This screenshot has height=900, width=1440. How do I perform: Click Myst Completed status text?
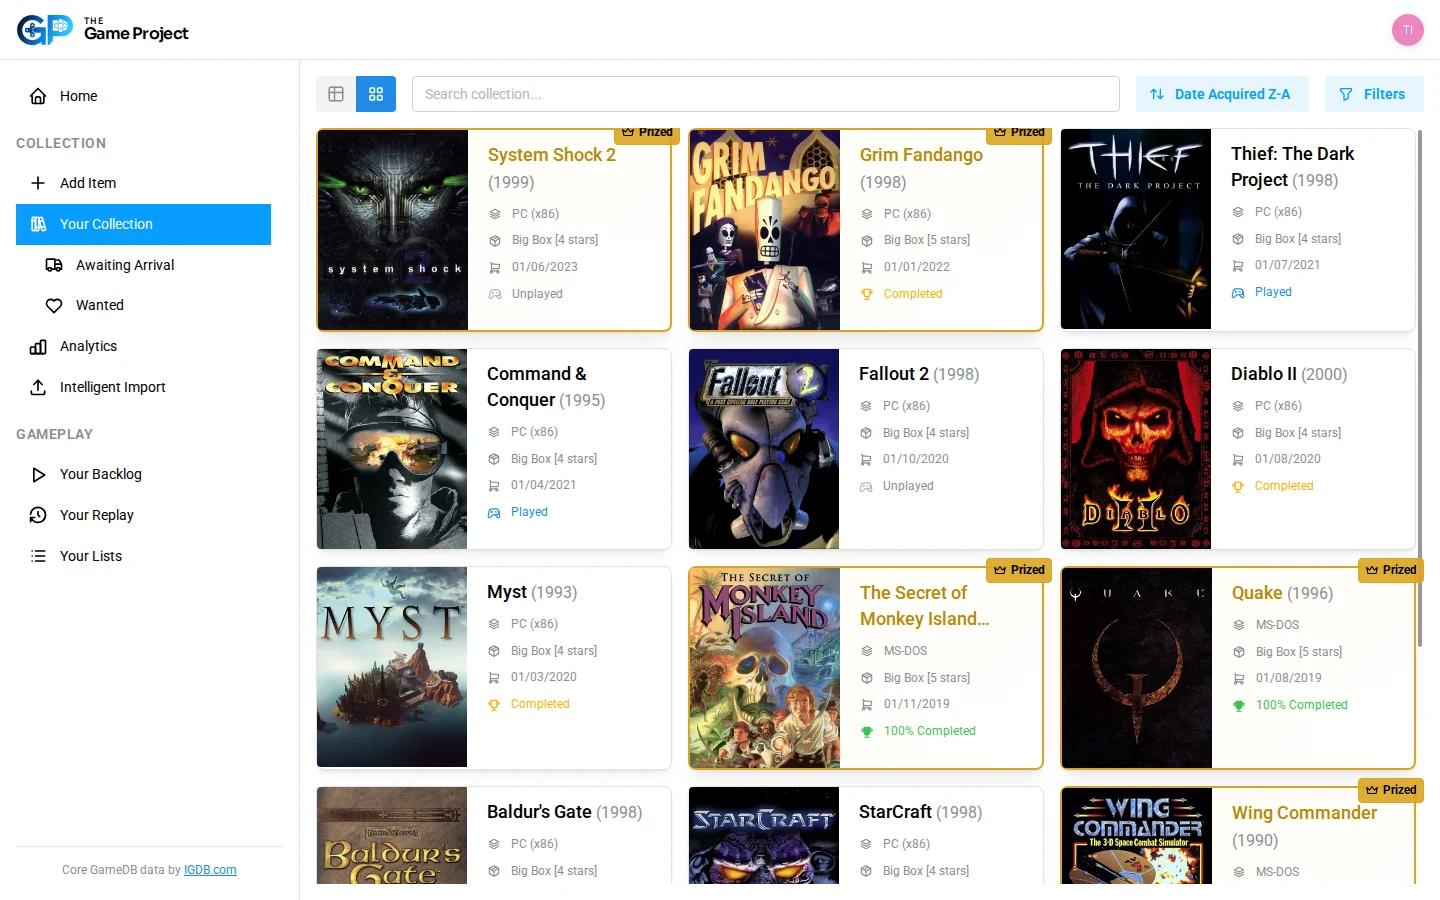coord(540,704)
